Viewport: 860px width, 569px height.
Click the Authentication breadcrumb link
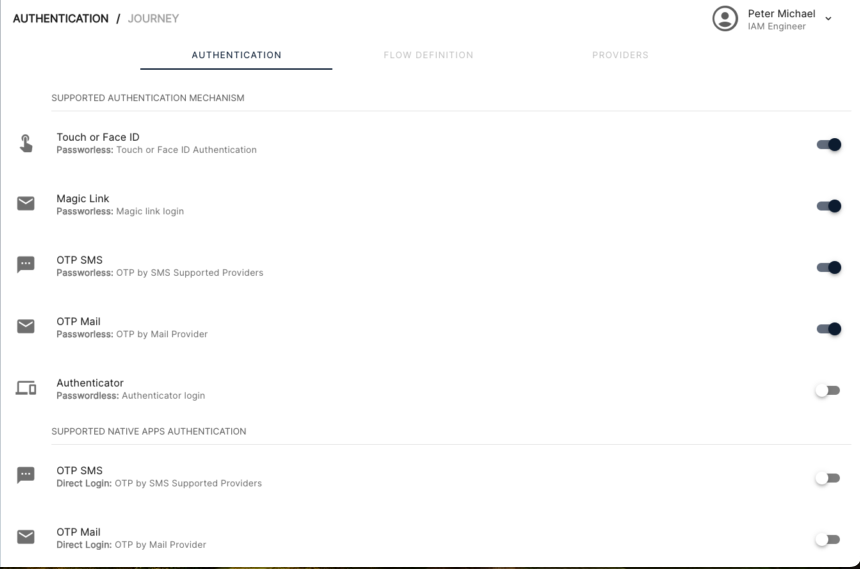click(x=60, y=19)
